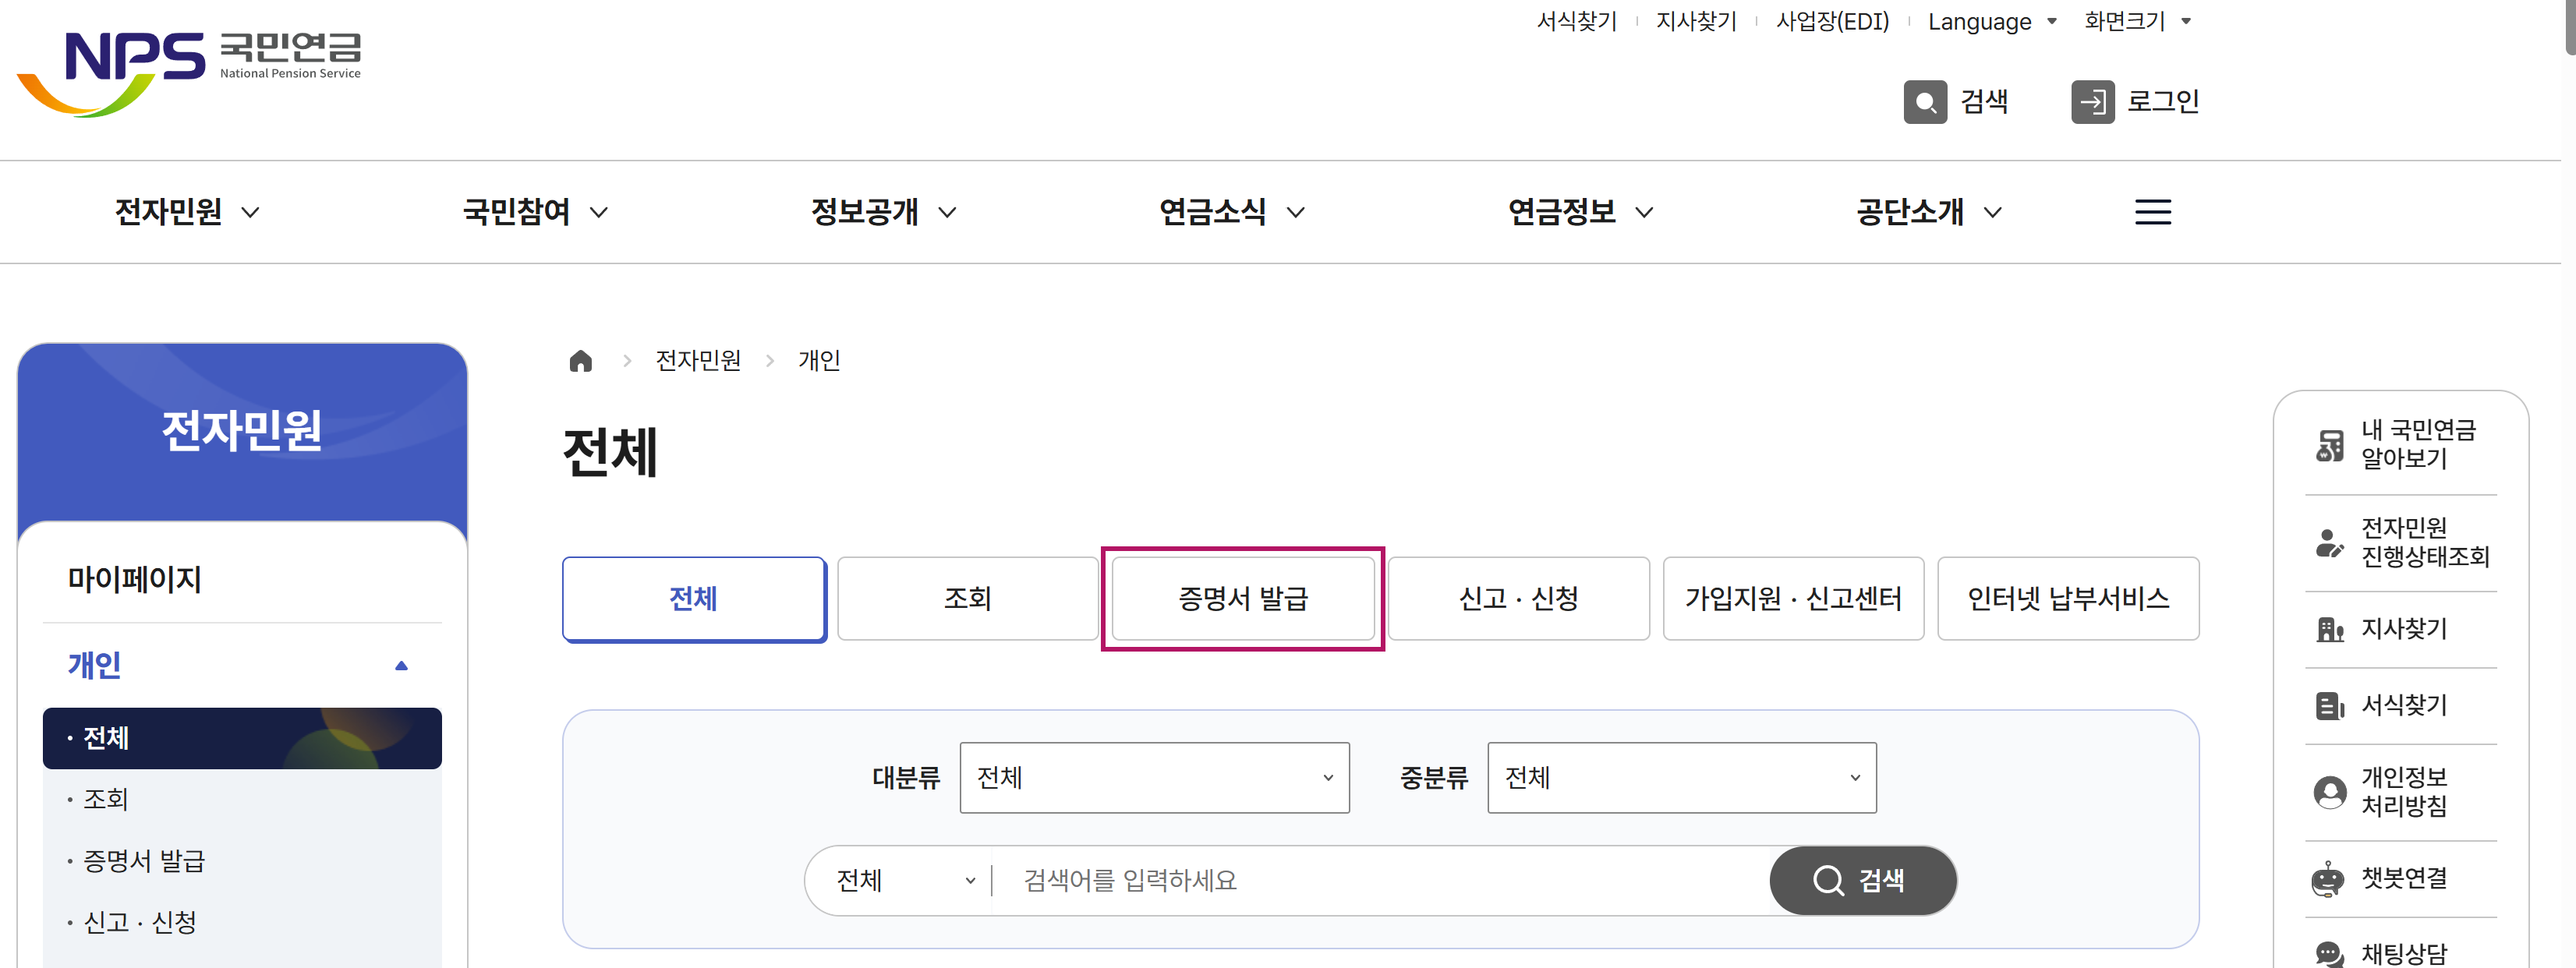Click the 개인정보 처리방침 profile icon
The width and height of the screenshot is (2576, 968).
pyautogui.click(x=2329, y=792)
